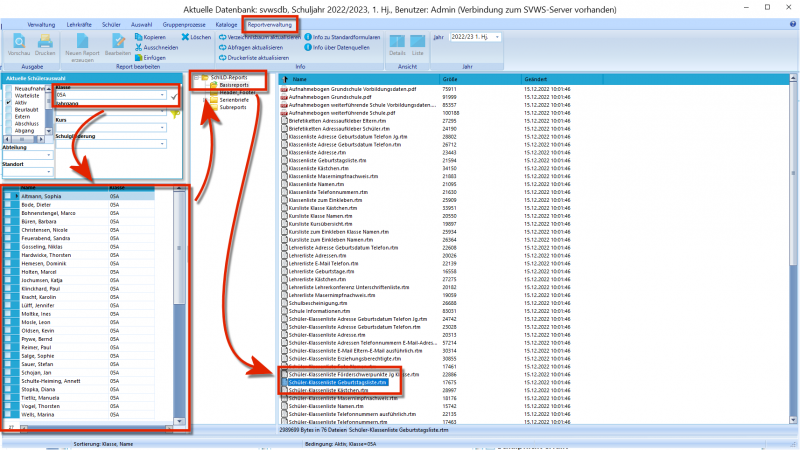Image resolution: width=800 pixels, height=450 pixels.
Task: Click the help icon at top right
Action: [793, 24]
